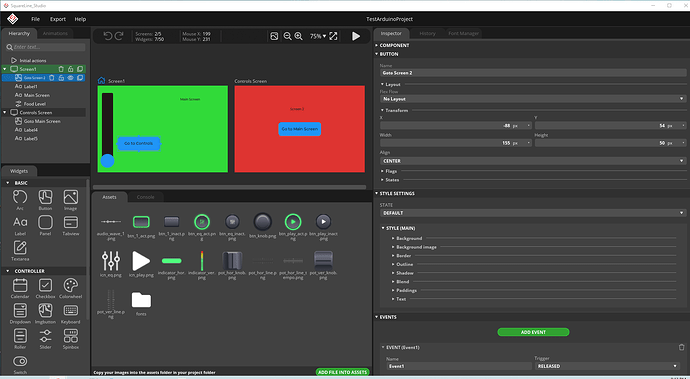Click the ADD EVENT button
This screenshot has width=690, height=379.
[533, 332]
